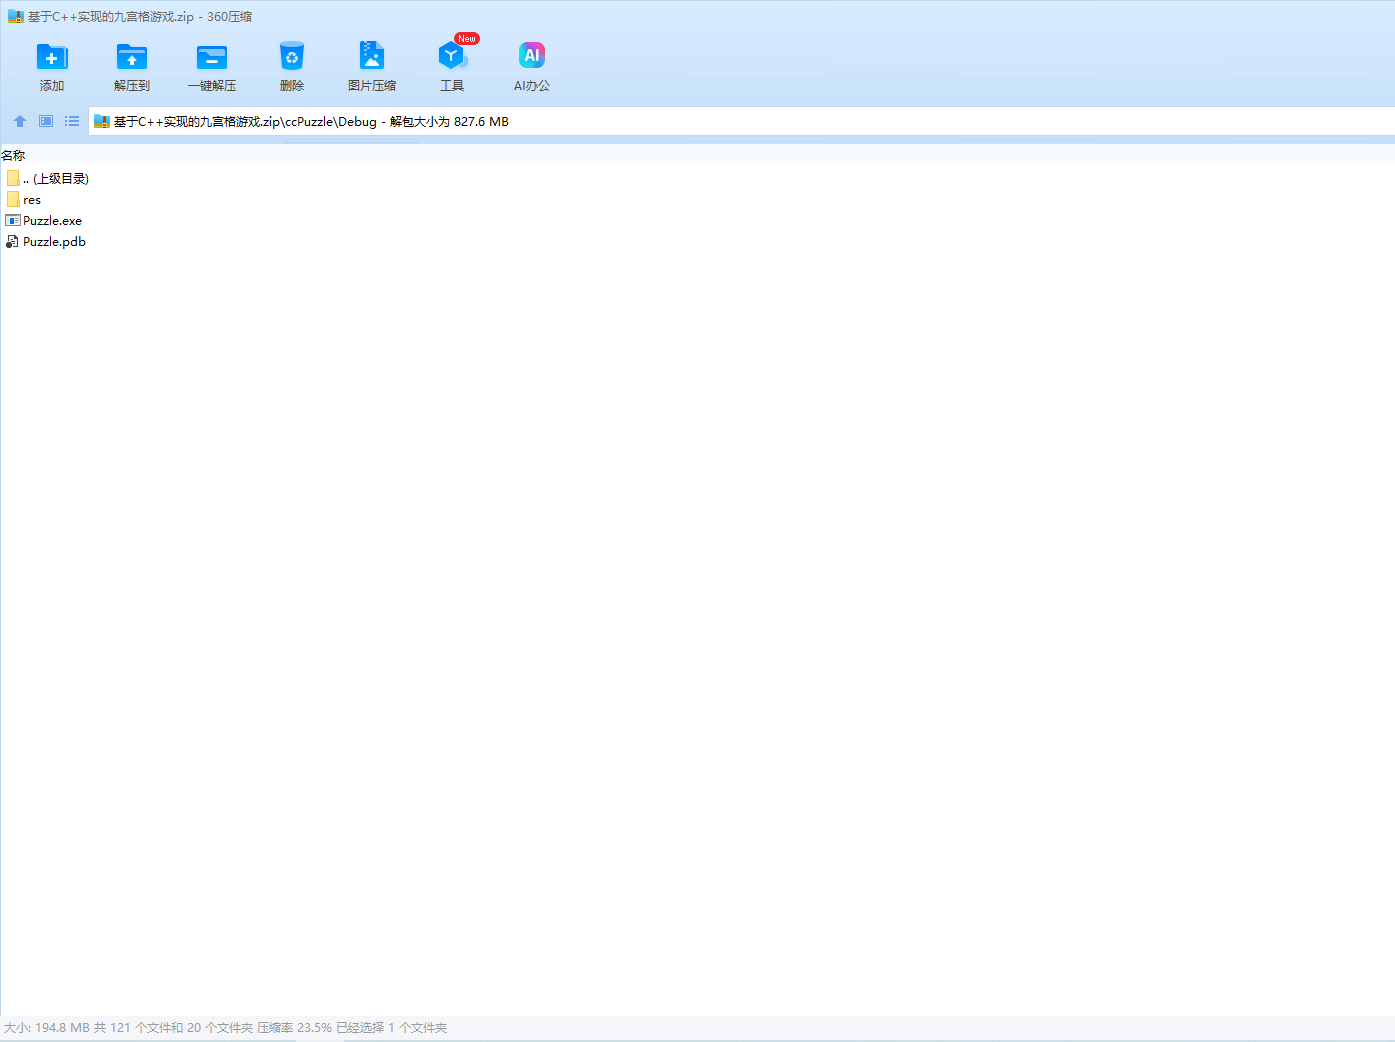1395x1042 pixels.
Task: Click the address path input field
Action: 742,122
